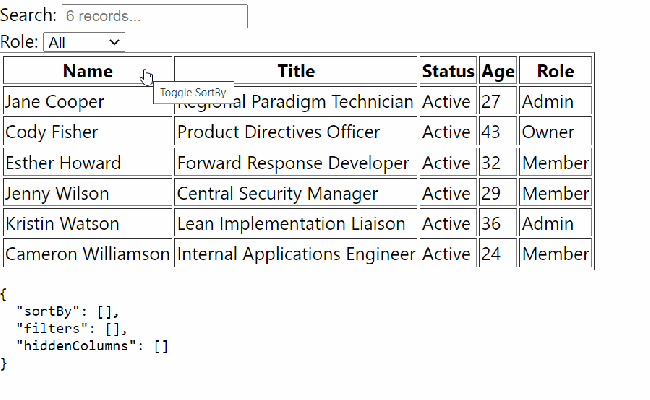
Task: Click the Owner role cell
Action: (x=555, y=132)
